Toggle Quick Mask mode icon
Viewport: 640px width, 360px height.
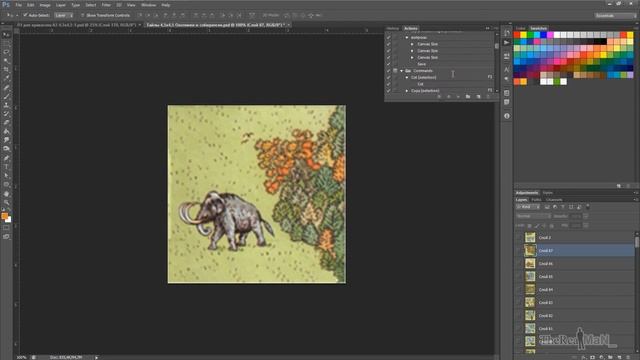pos(6,228)
